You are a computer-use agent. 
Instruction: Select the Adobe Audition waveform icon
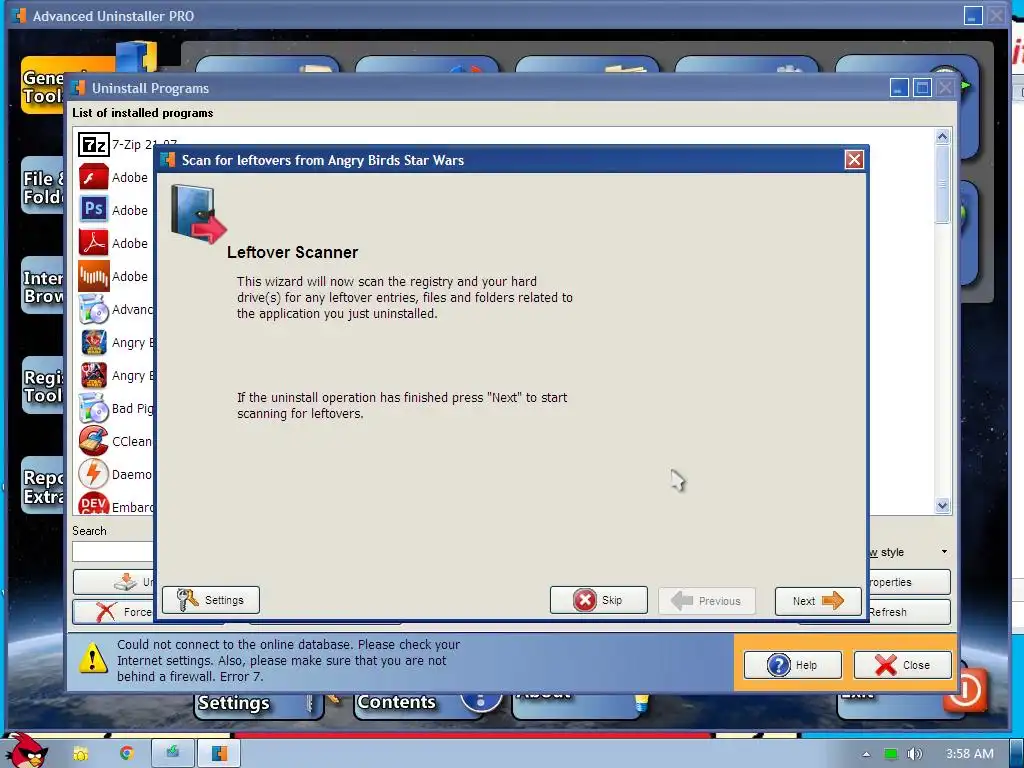93,276
